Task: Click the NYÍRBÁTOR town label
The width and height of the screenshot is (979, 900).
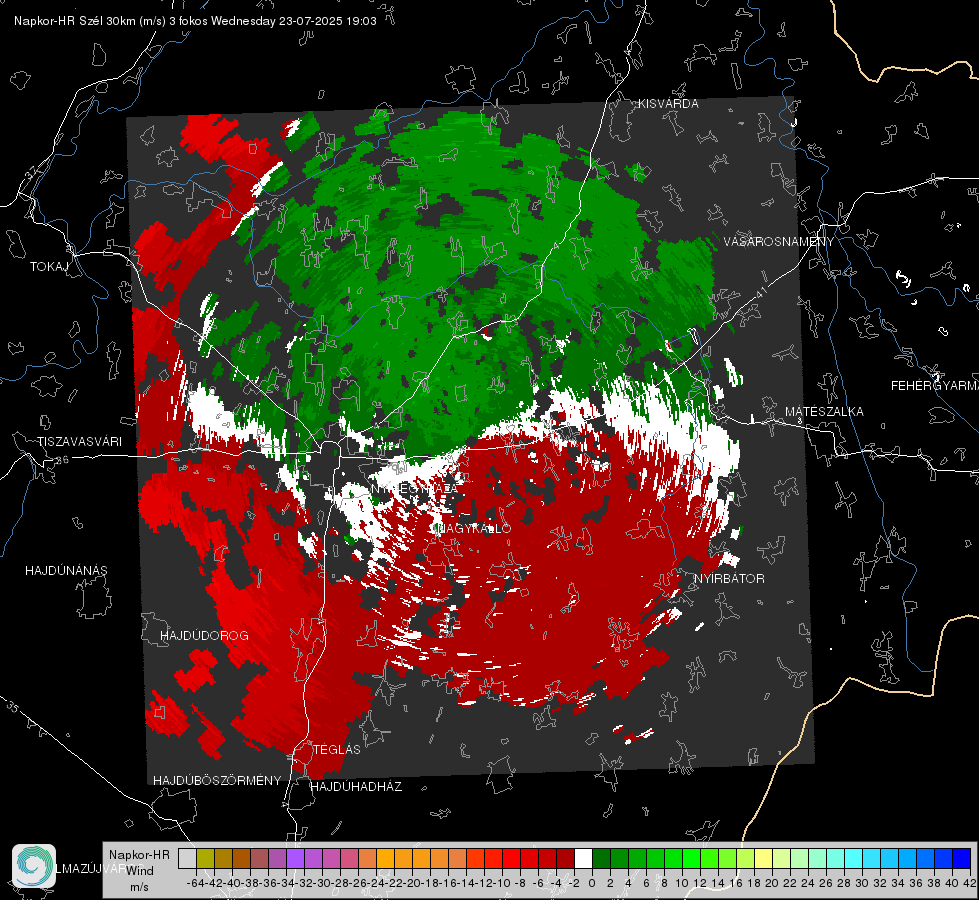Action: click(729, 579)
